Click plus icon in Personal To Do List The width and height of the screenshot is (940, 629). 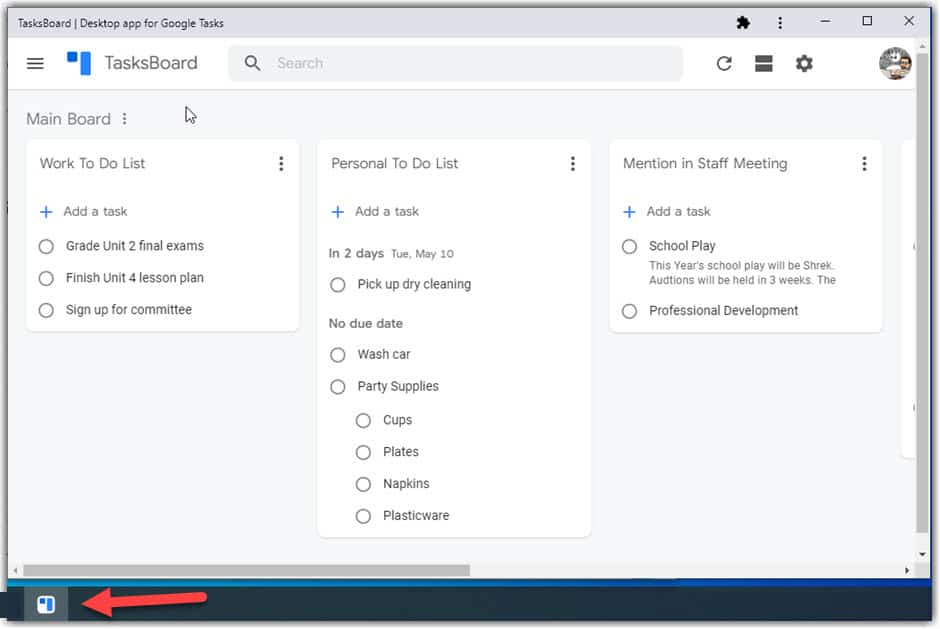pyautogui.click(x=338, y=212)
